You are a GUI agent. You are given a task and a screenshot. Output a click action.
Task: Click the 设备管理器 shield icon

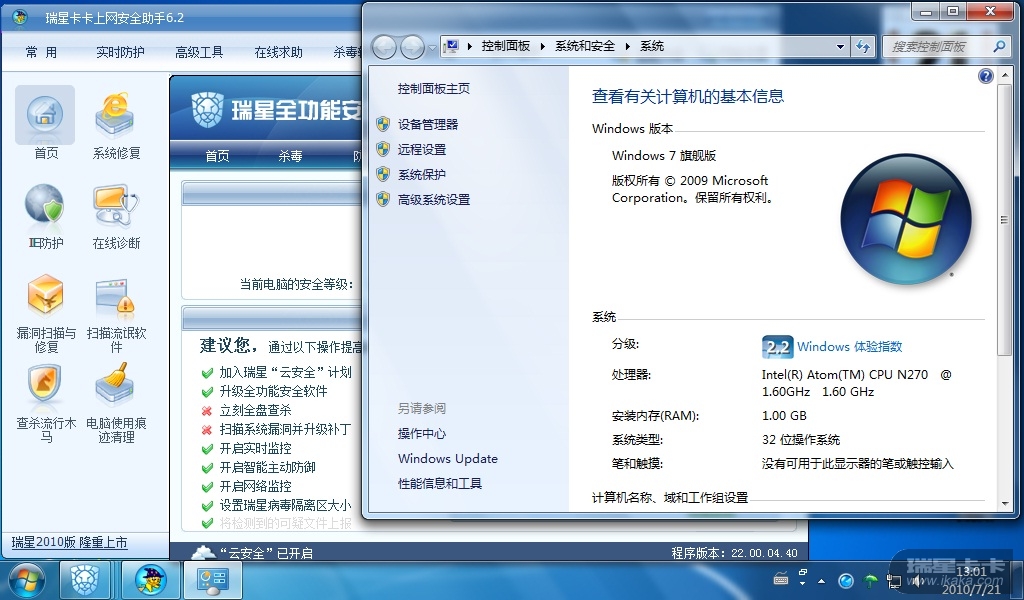383,124
